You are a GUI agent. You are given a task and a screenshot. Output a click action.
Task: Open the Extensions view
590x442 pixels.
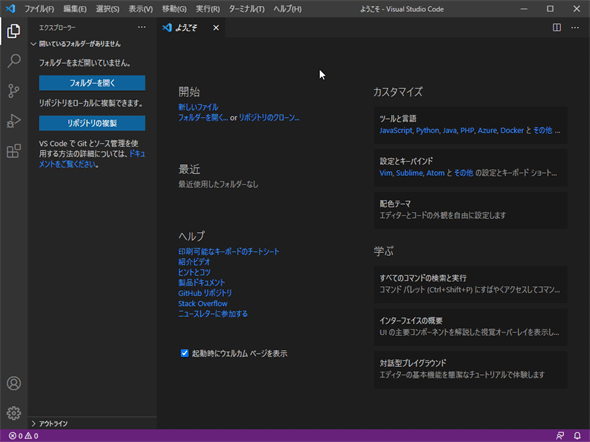point(14,151)
